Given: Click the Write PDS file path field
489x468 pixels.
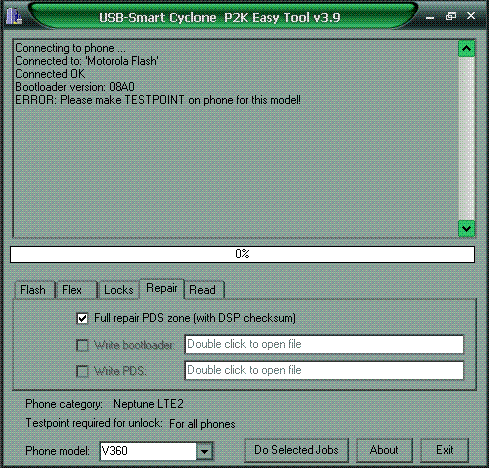Looking at the screenshot, I should click(324, 370).
